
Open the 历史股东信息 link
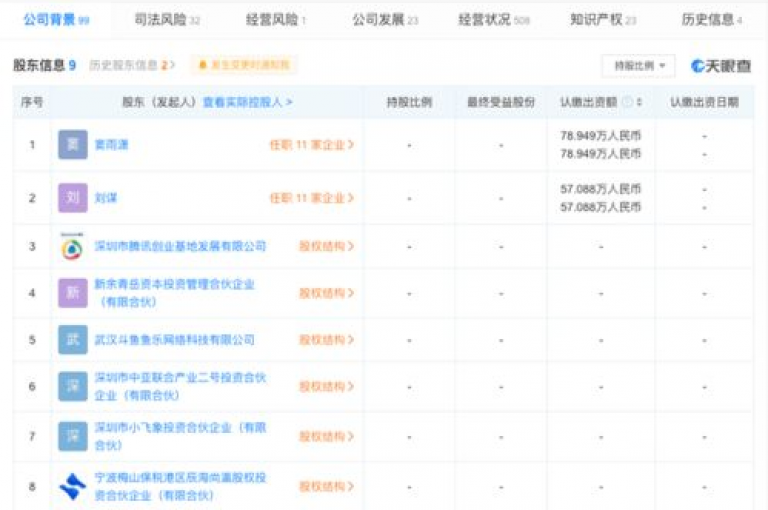[x=132, y=65]
